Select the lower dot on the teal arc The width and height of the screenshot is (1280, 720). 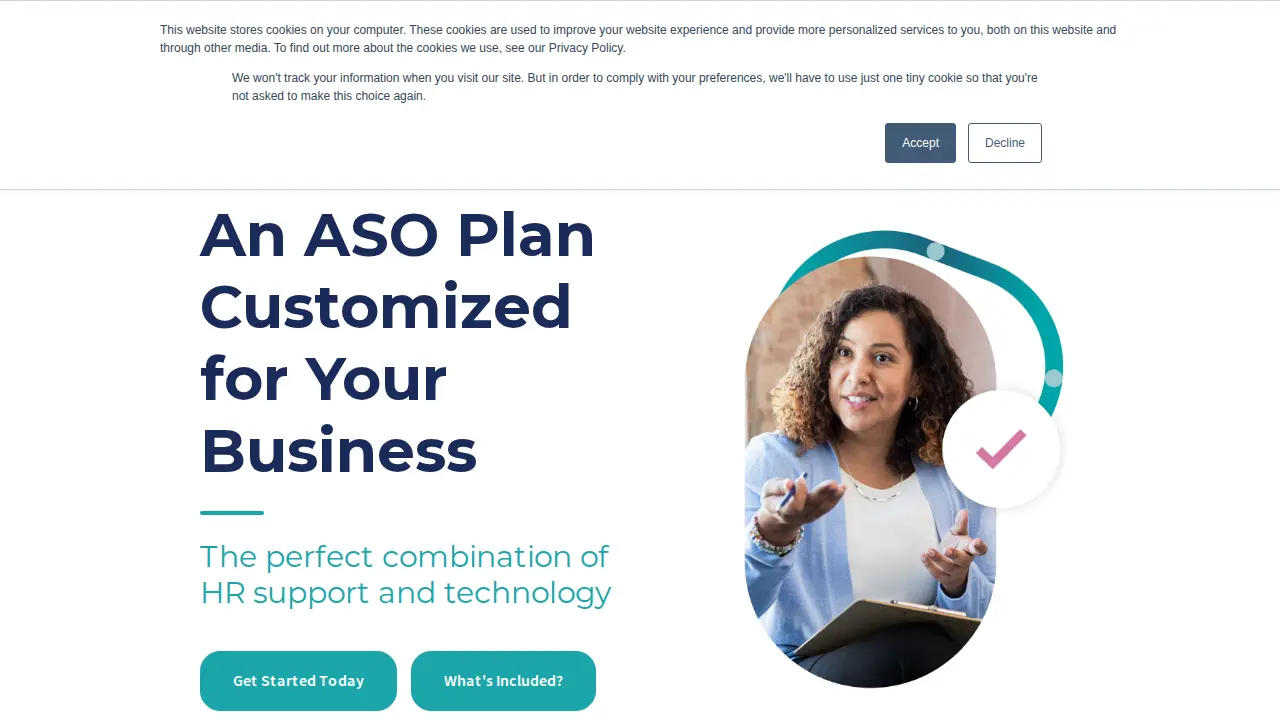tap(1053, 378)
